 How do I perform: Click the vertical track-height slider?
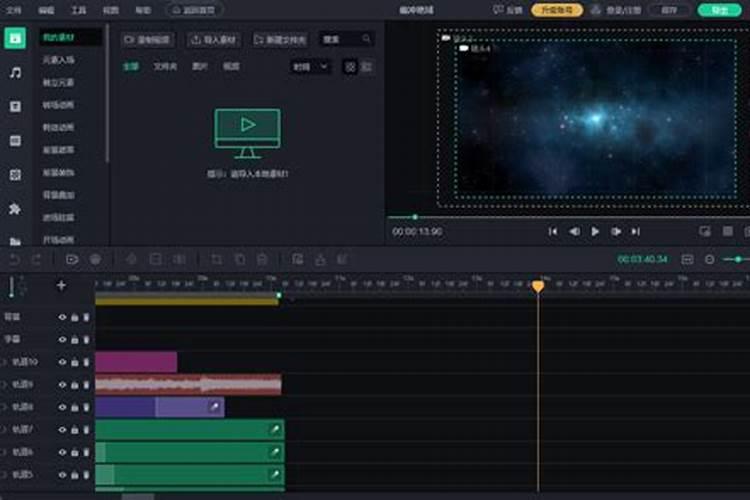(x=11, y=286)
